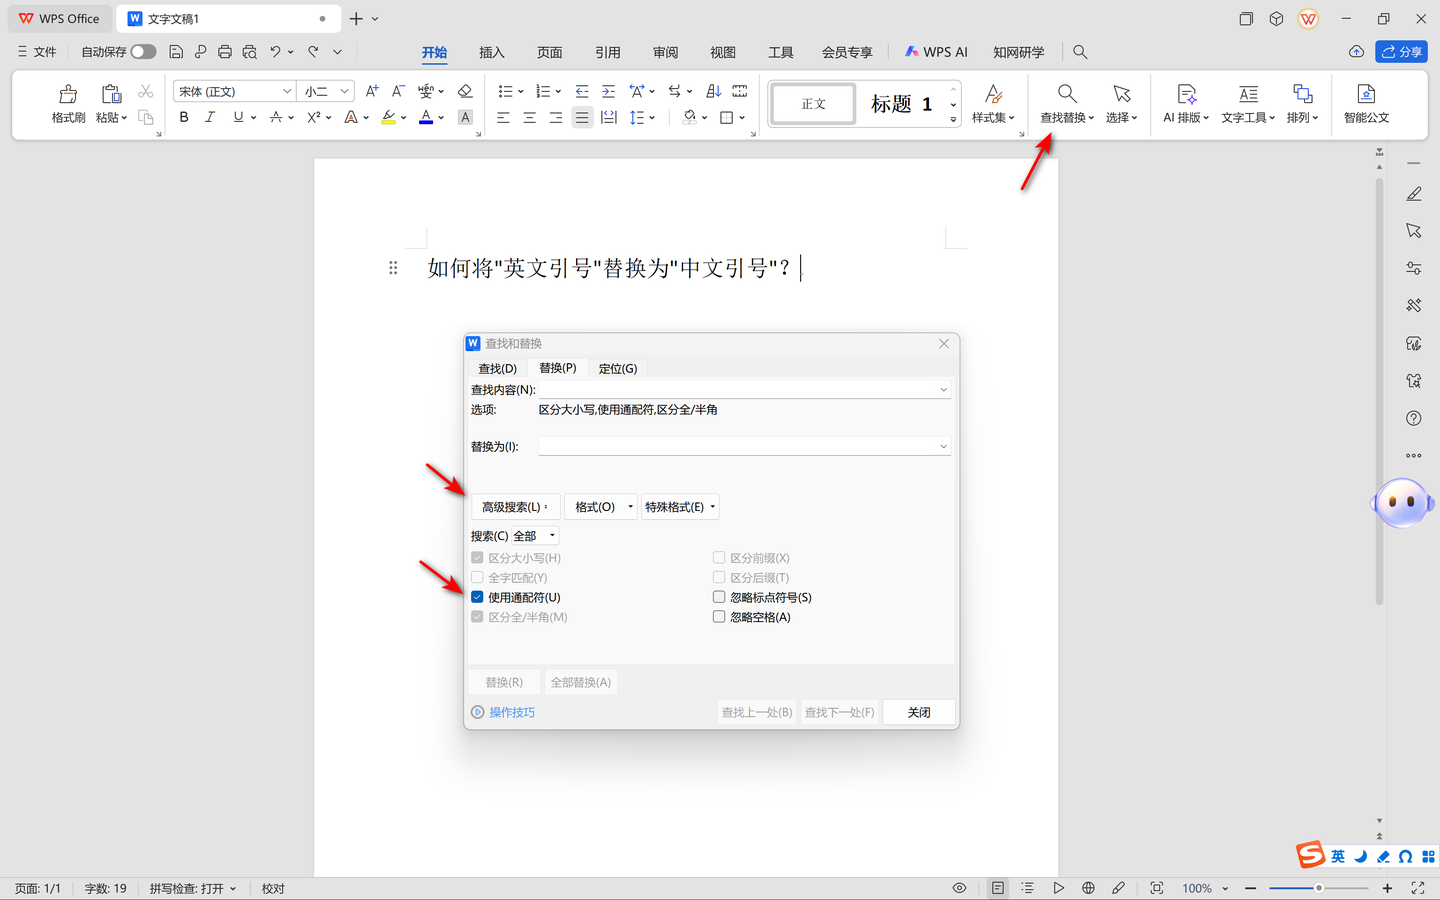This screenshot has width=1440, height=900.
Task: Click the yellow highlight color swatch
Action: pyautogui.click(x=389, y=118)
